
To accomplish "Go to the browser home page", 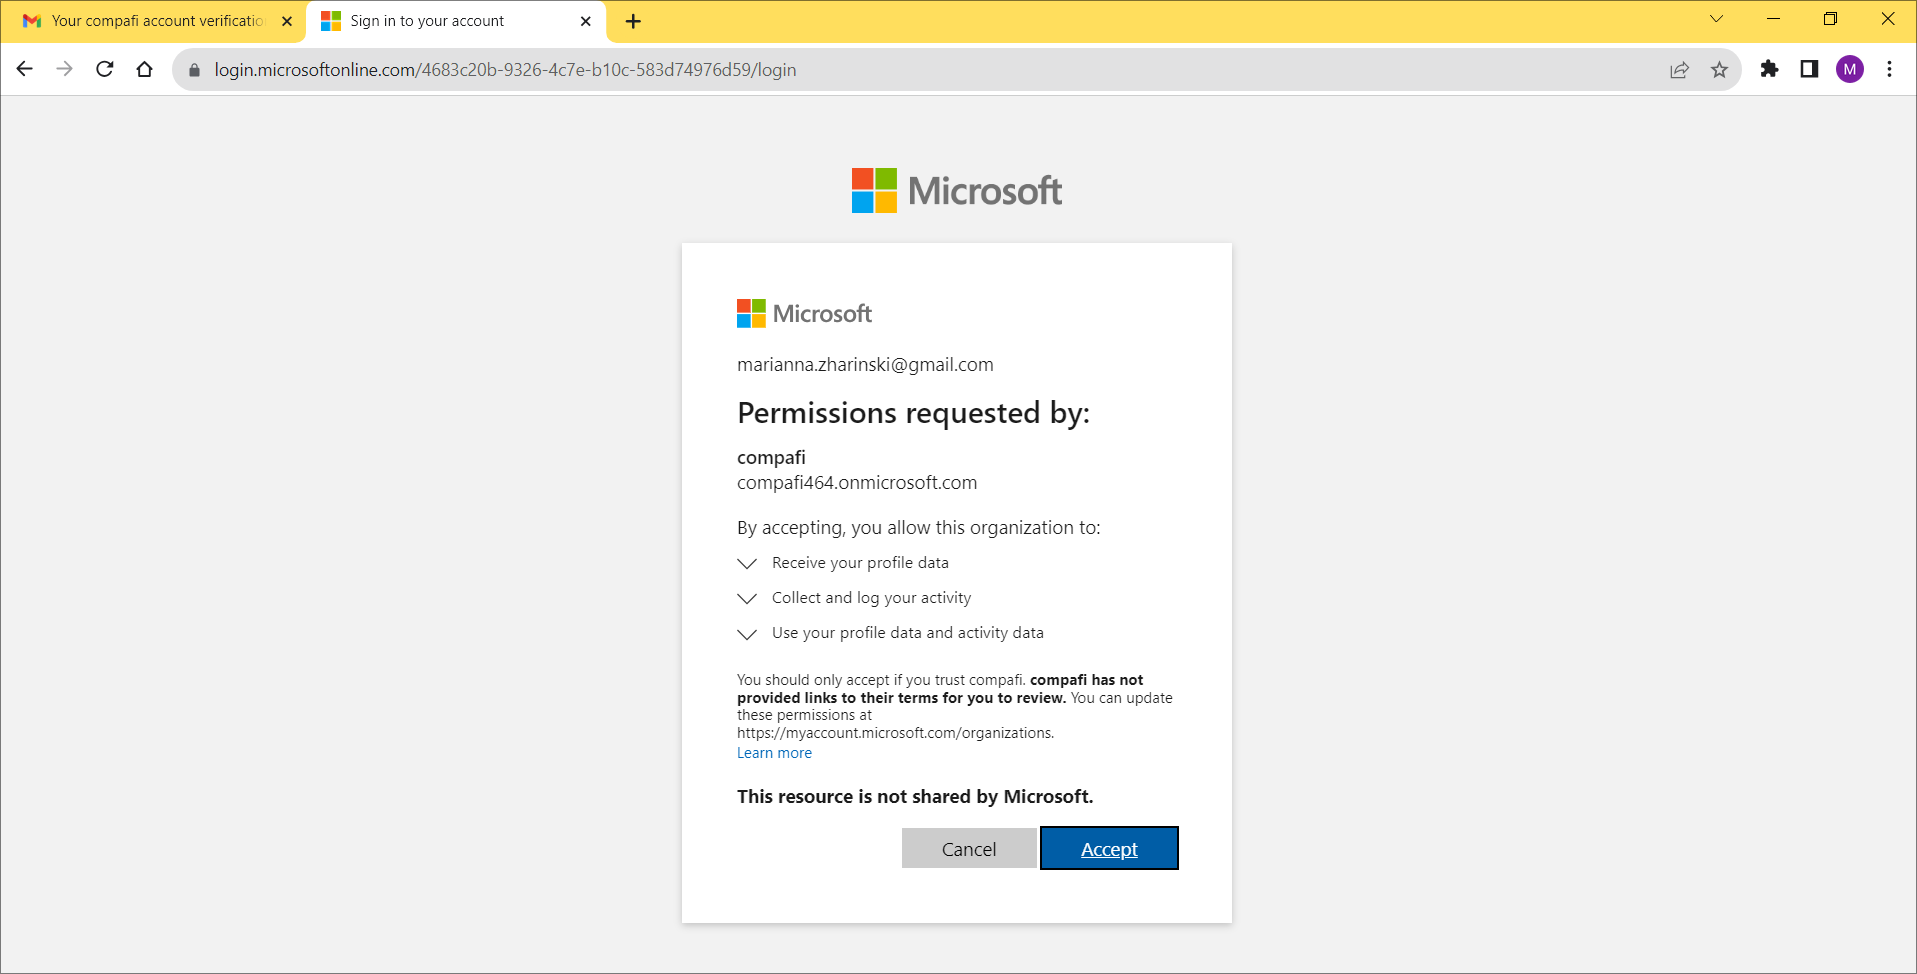I will pos(145,69).
